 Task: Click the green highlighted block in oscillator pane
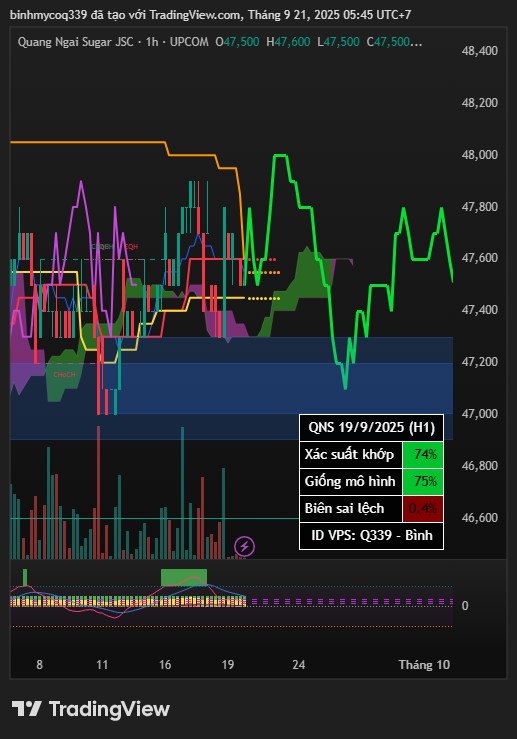click(x=184, y=578)
